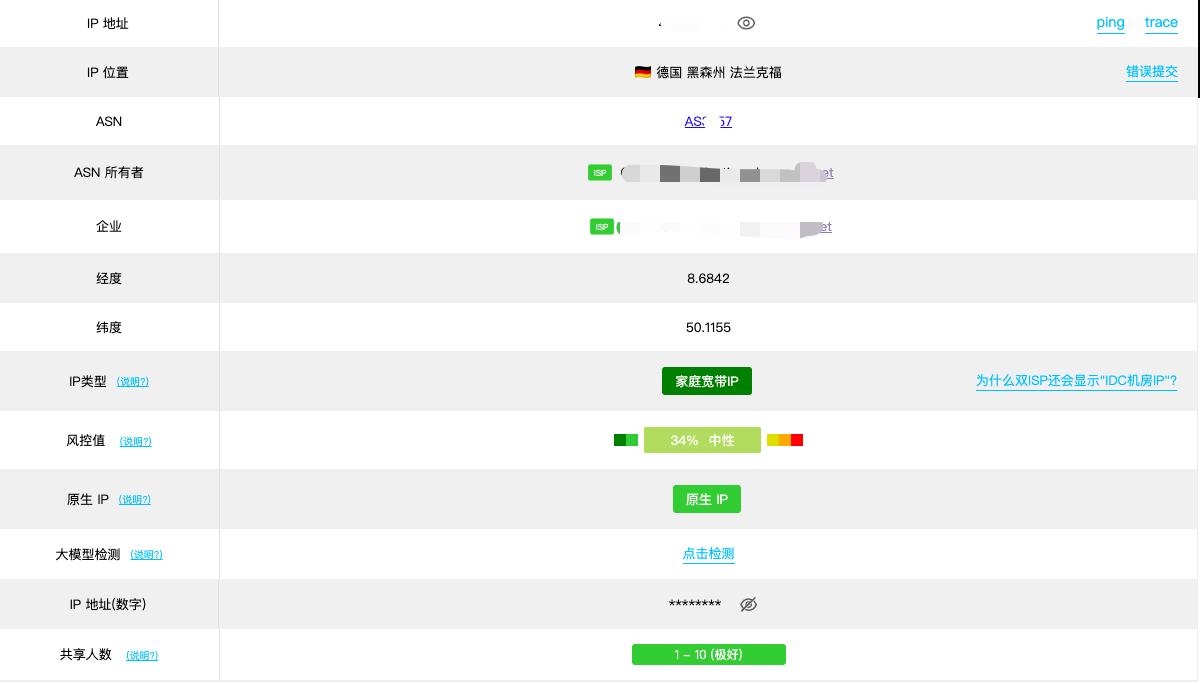Open the ASN number link

point(708,122)
